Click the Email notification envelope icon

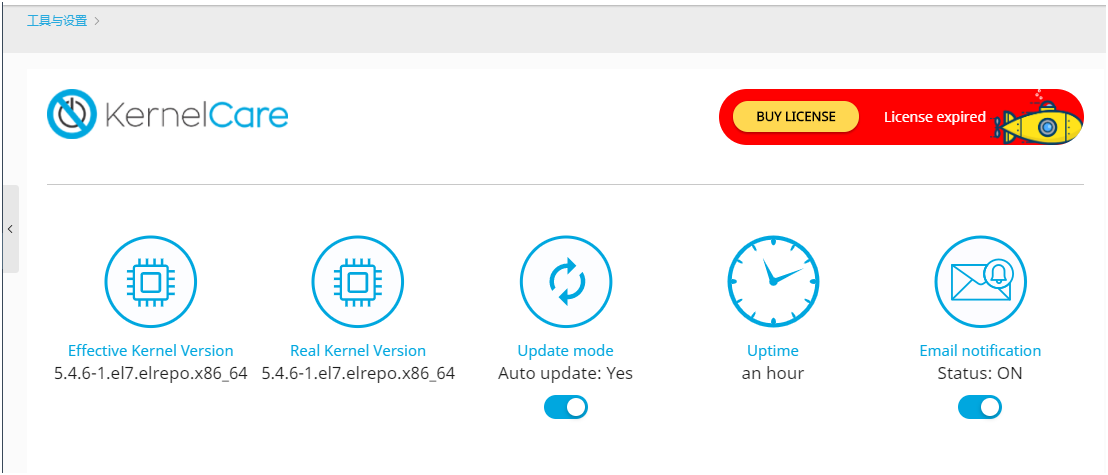point(980,282)
